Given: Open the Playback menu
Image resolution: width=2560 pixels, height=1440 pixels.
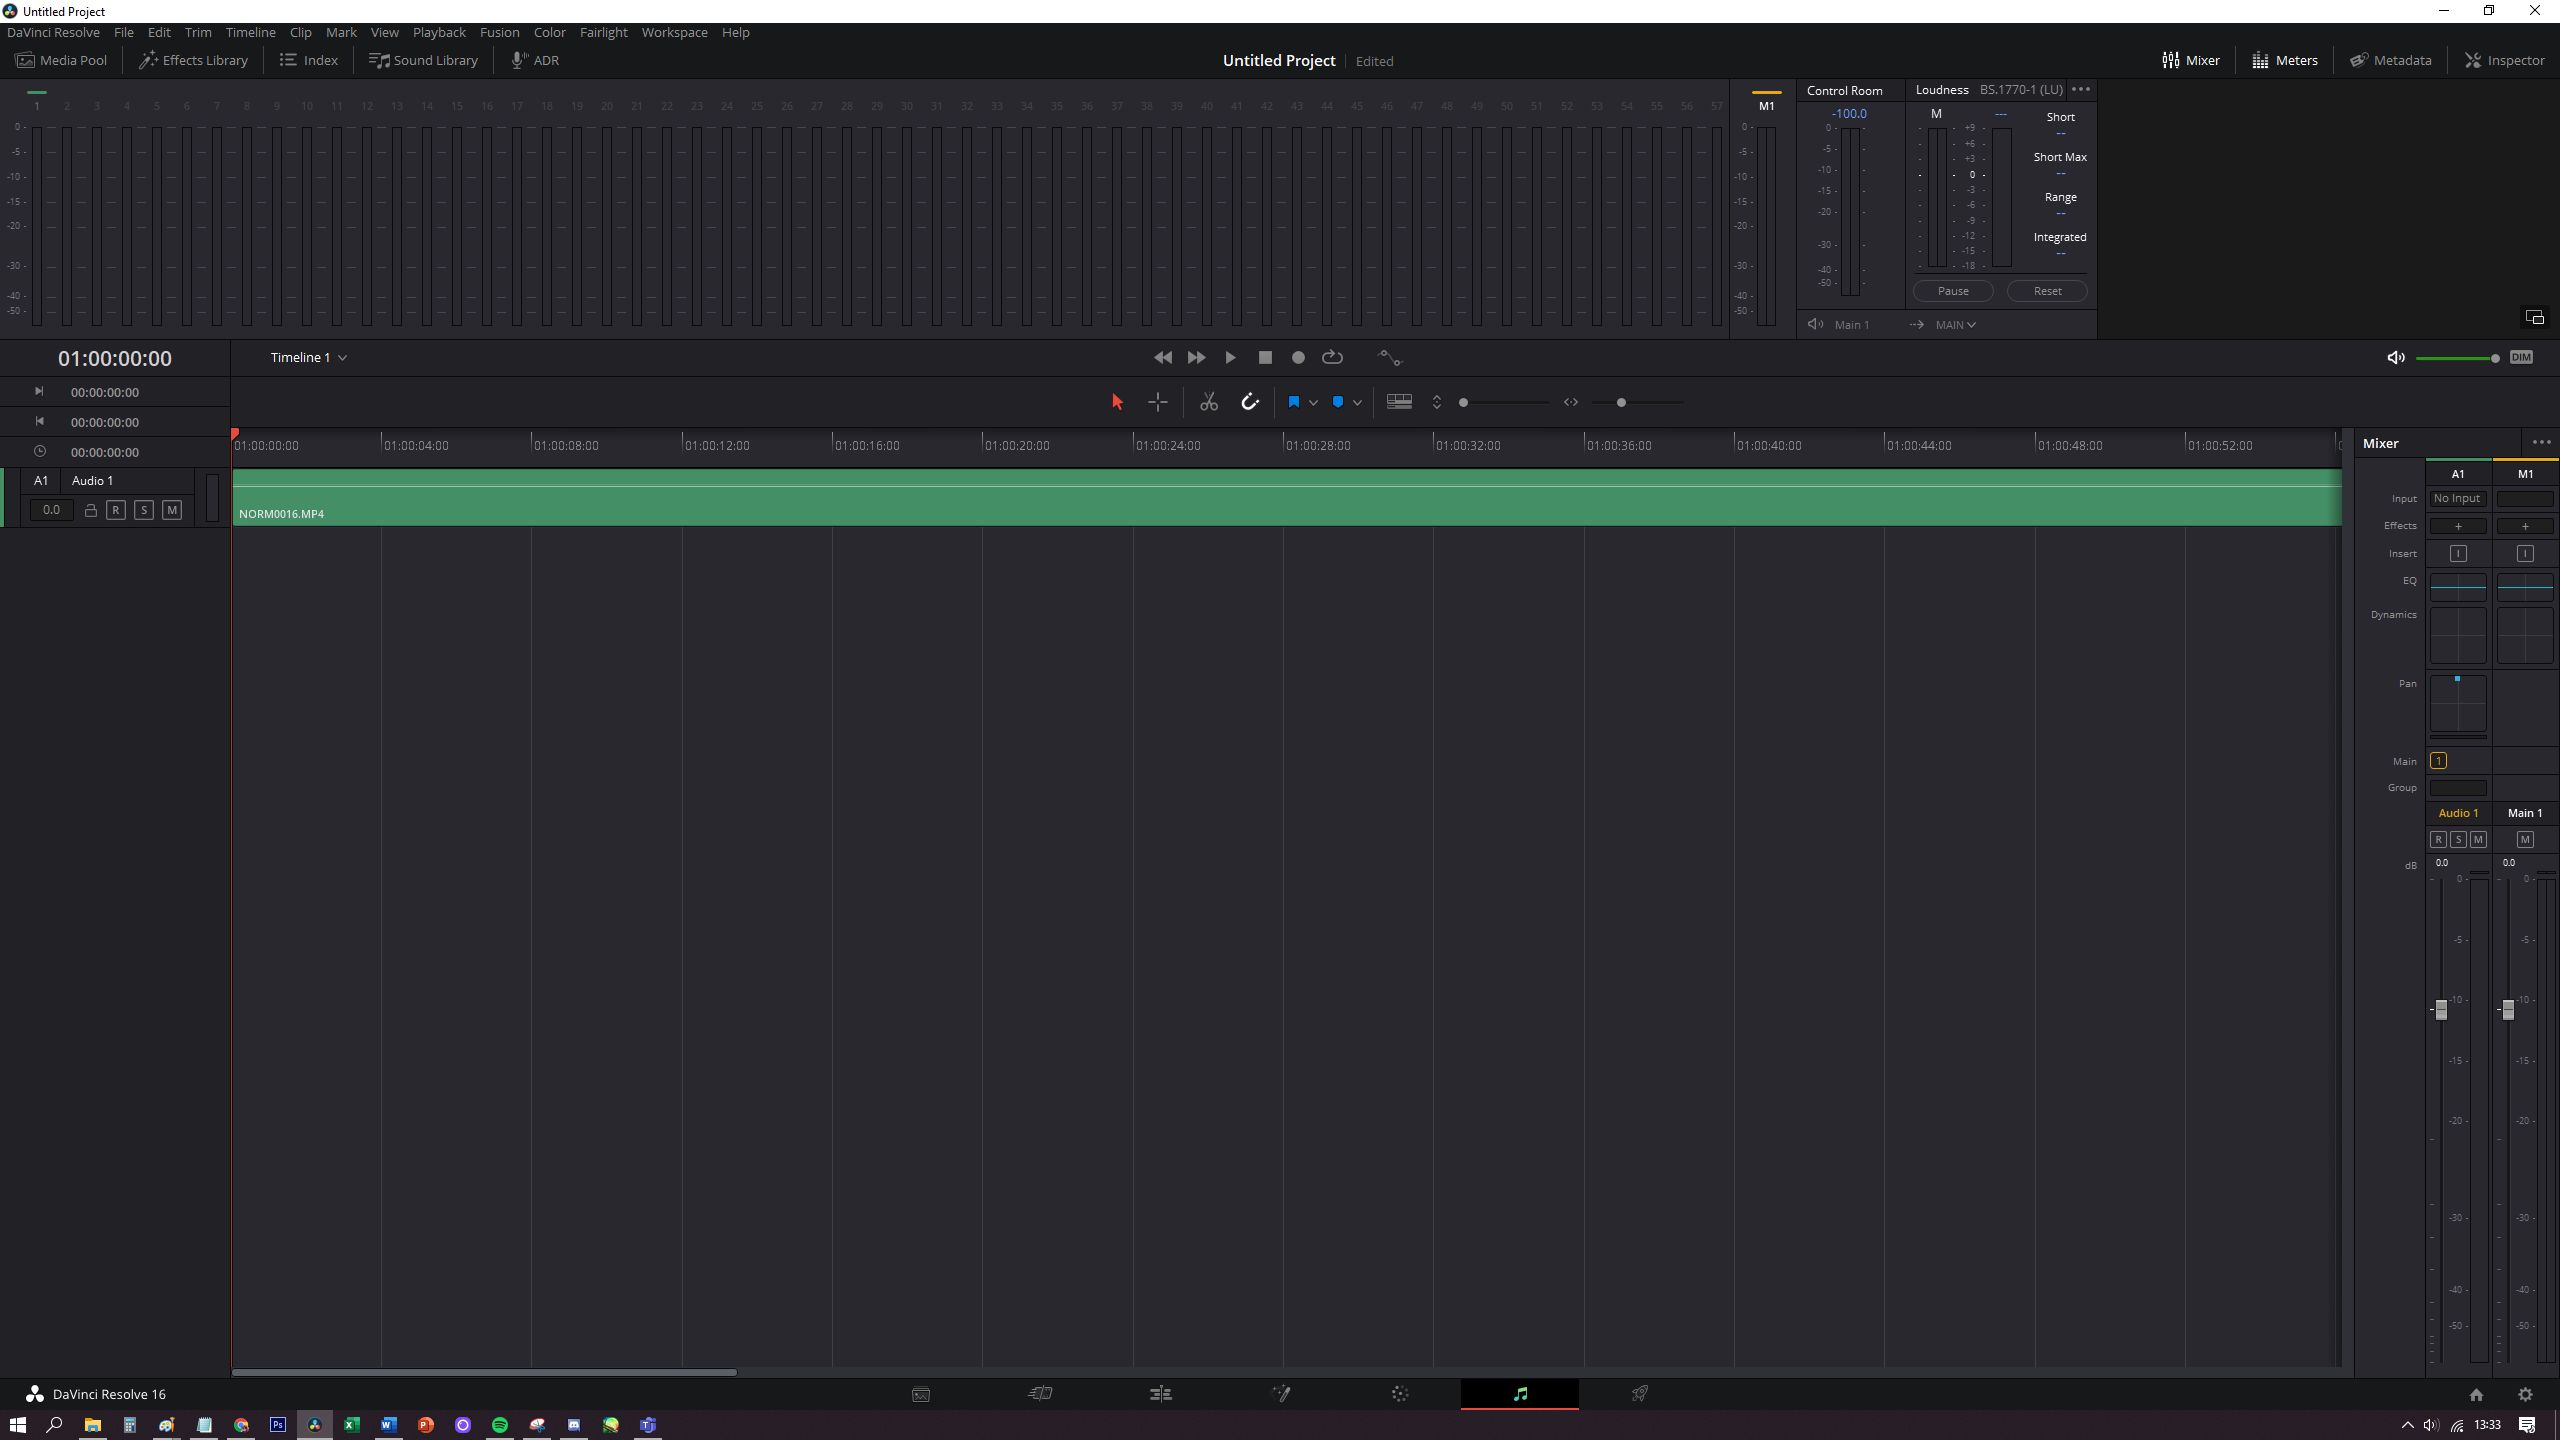Looking at the screenshot, I should tap(439, 32).
